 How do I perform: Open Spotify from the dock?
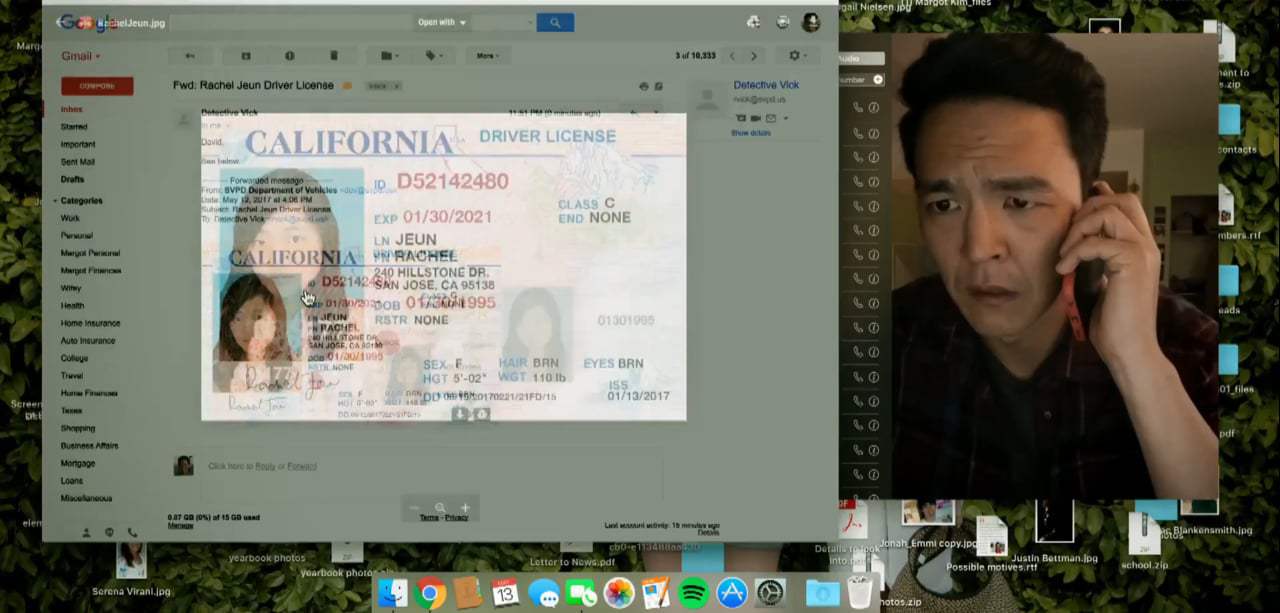(x=693, y=593)
